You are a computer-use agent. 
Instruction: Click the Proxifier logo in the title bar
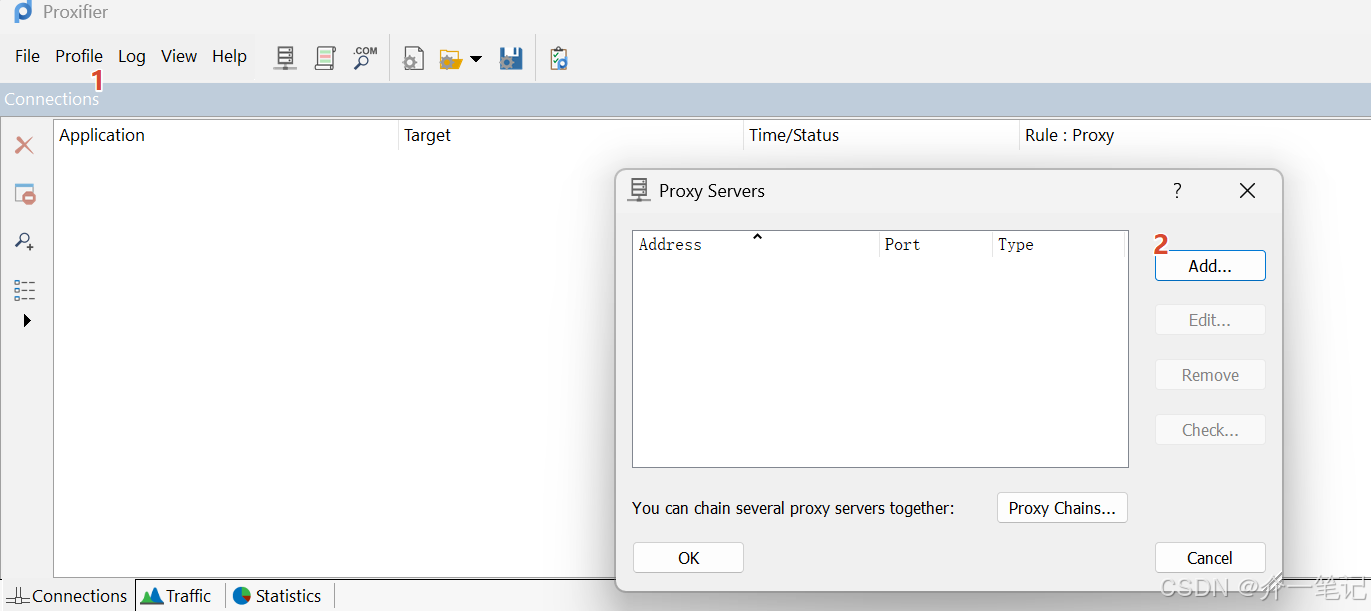click(x=22, y=12)
